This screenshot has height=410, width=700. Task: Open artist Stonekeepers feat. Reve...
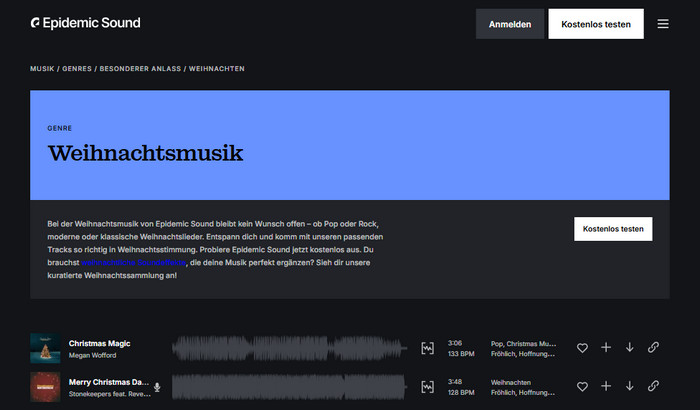[110, 394]
